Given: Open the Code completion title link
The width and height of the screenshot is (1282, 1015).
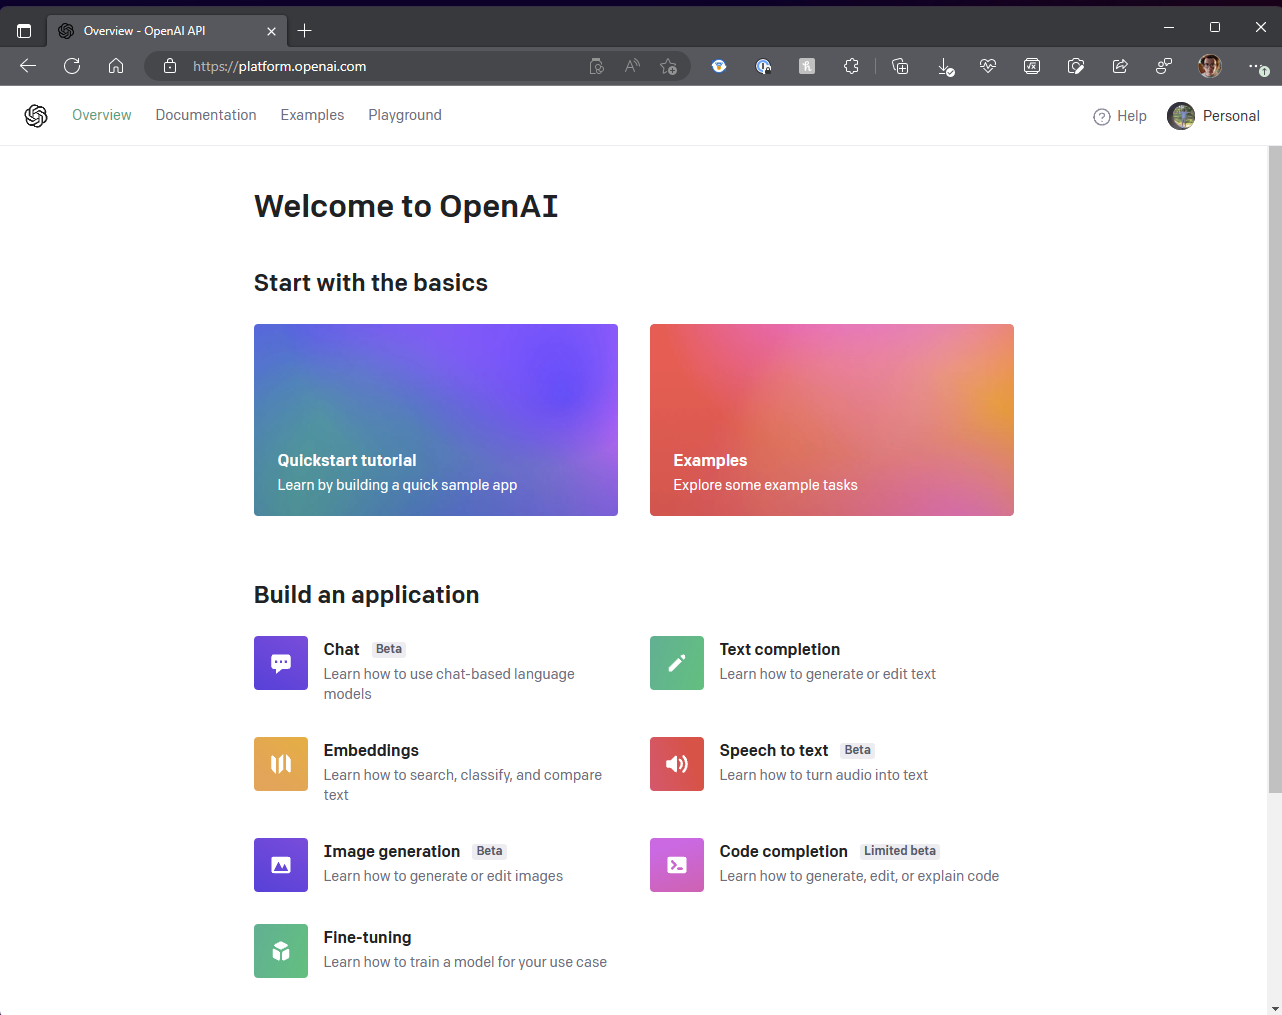Looking at the screenshot, I should tap(784, 851).
